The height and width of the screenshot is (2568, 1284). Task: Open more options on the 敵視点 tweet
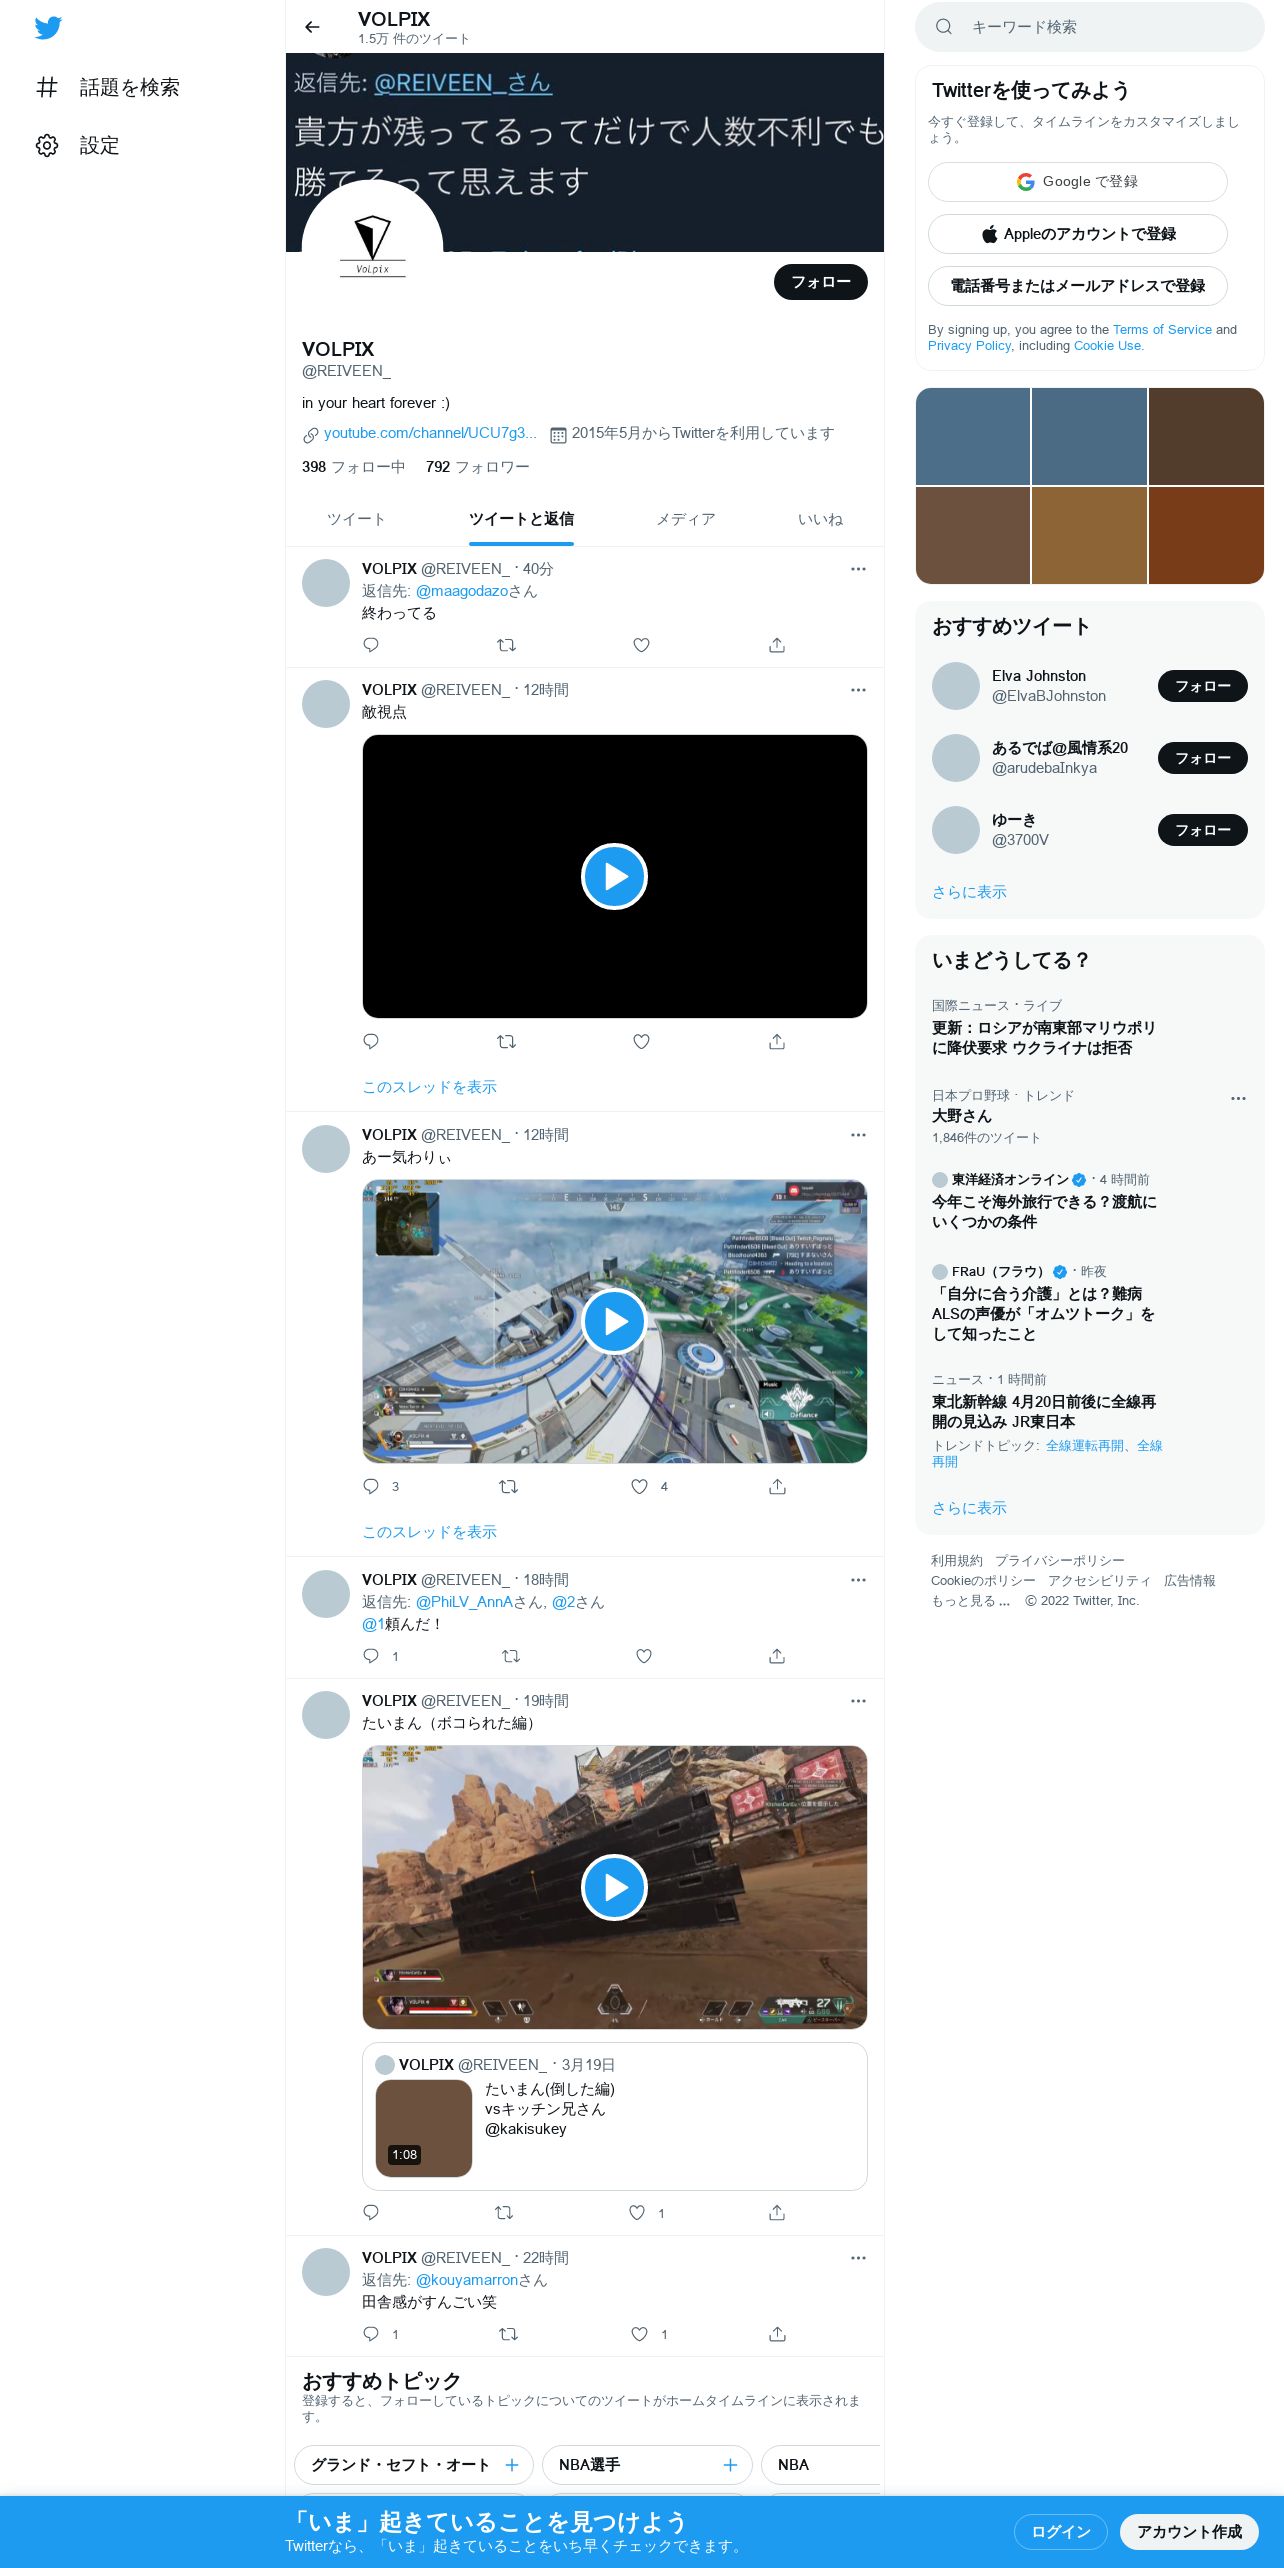pyautogui.click(x=858, y=690)
